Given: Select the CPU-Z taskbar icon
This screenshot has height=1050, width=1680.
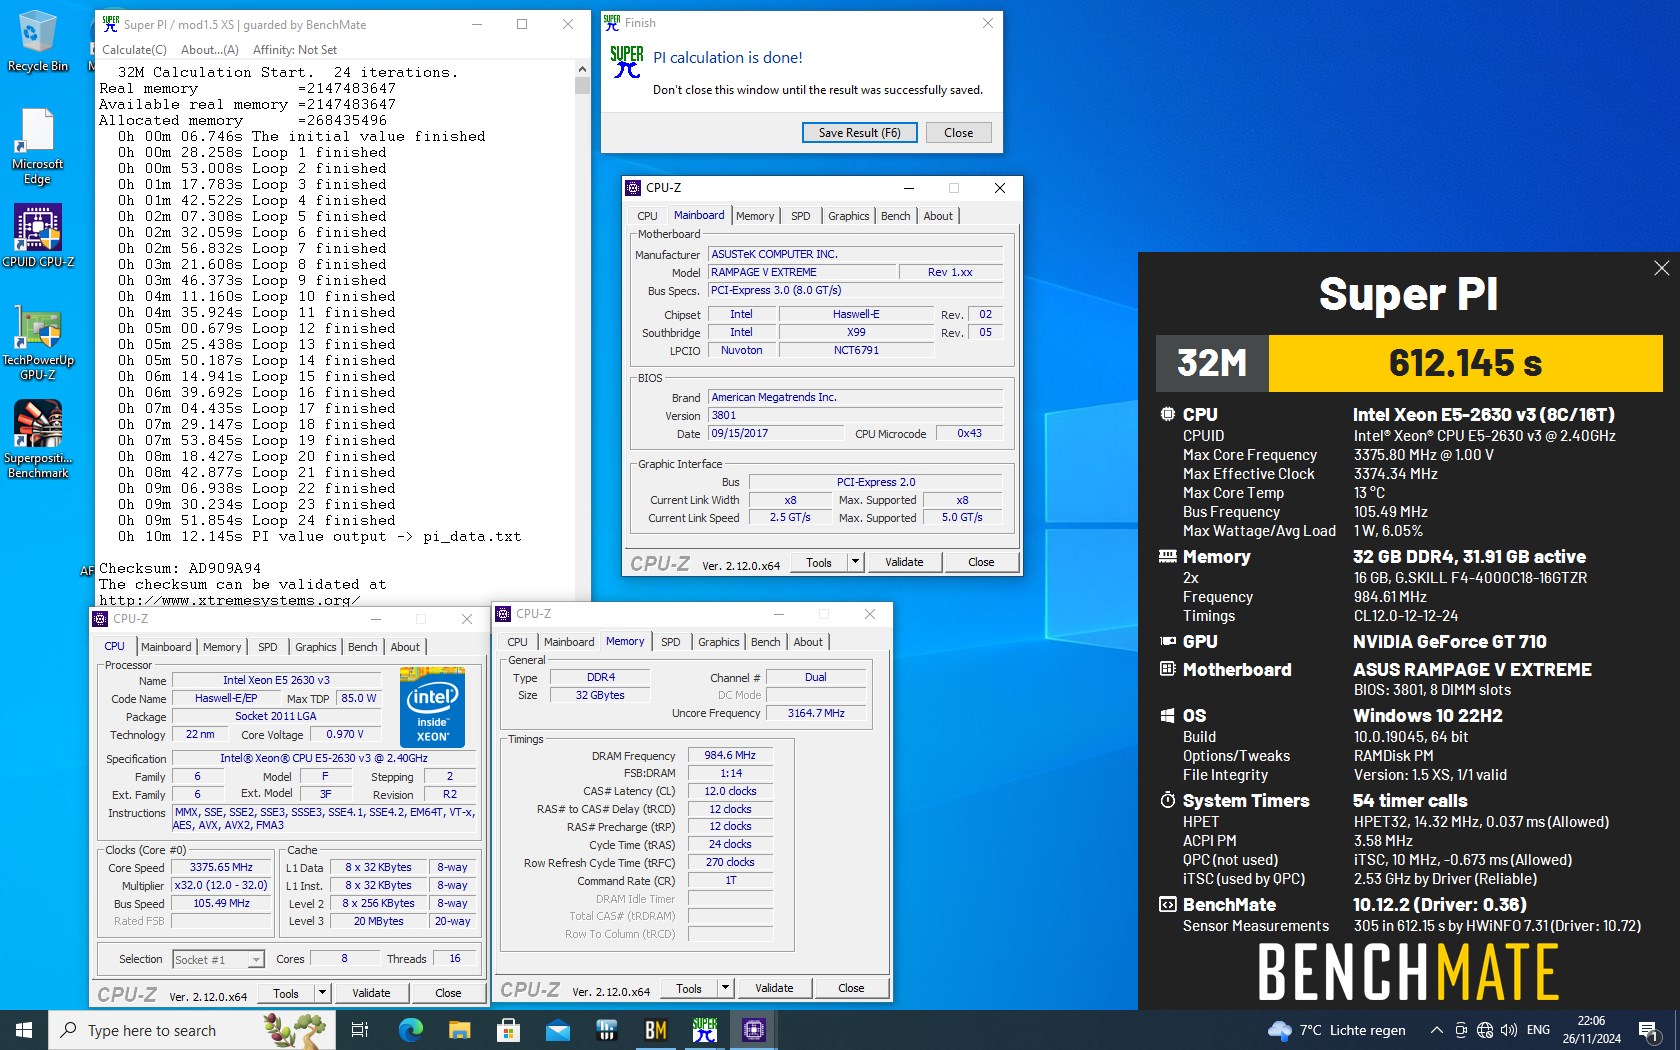Looking at the screenshot, I should (x=753, y=1030).
